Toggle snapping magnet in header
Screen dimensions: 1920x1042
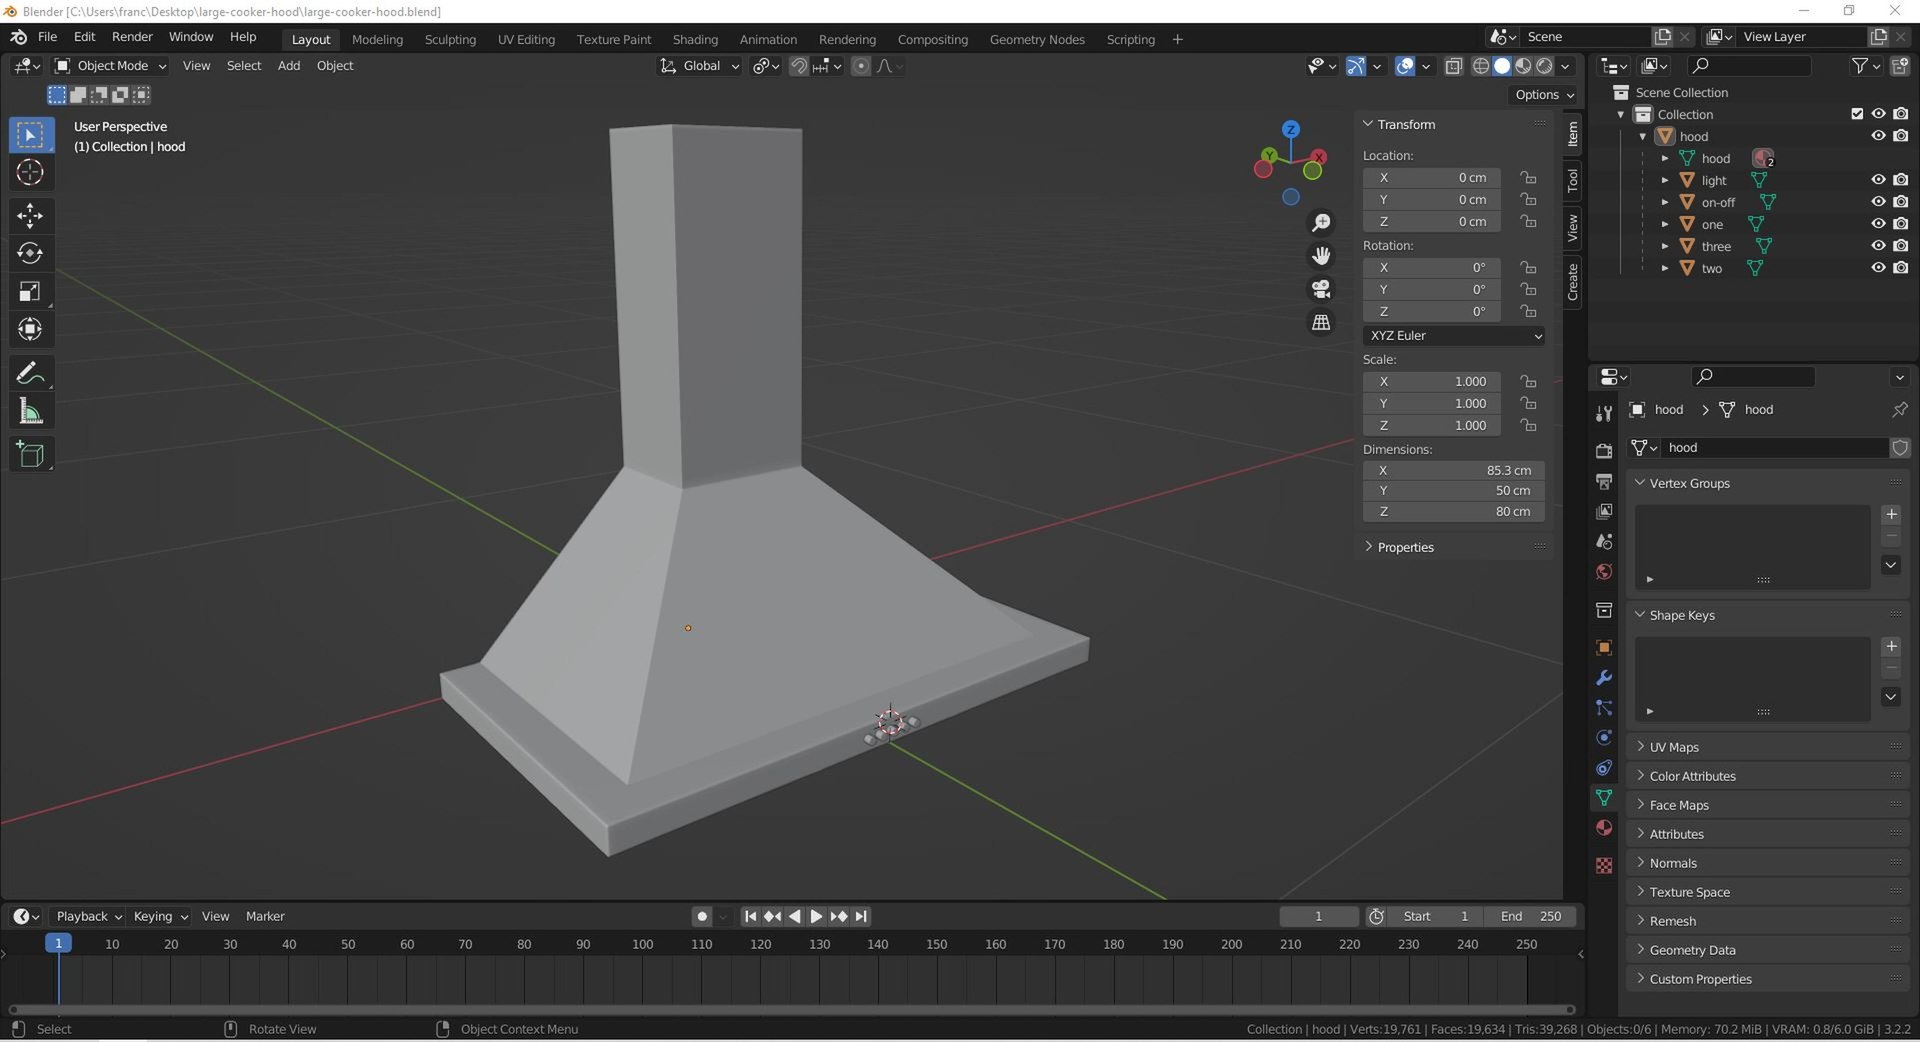coord(799,66)
